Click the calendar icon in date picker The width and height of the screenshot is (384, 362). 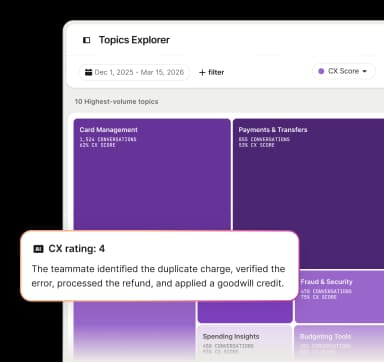88,72
